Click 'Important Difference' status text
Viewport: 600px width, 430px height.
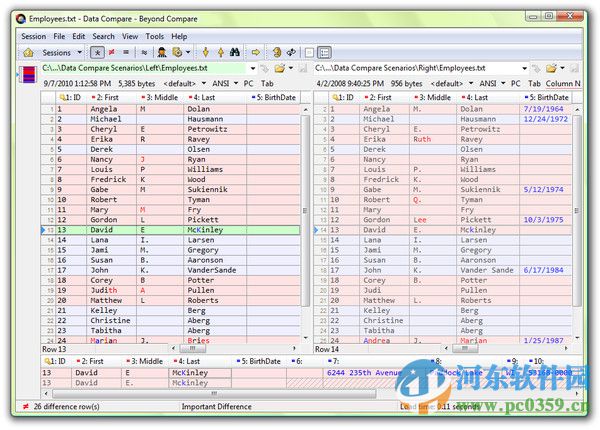(x=217, y=407)
